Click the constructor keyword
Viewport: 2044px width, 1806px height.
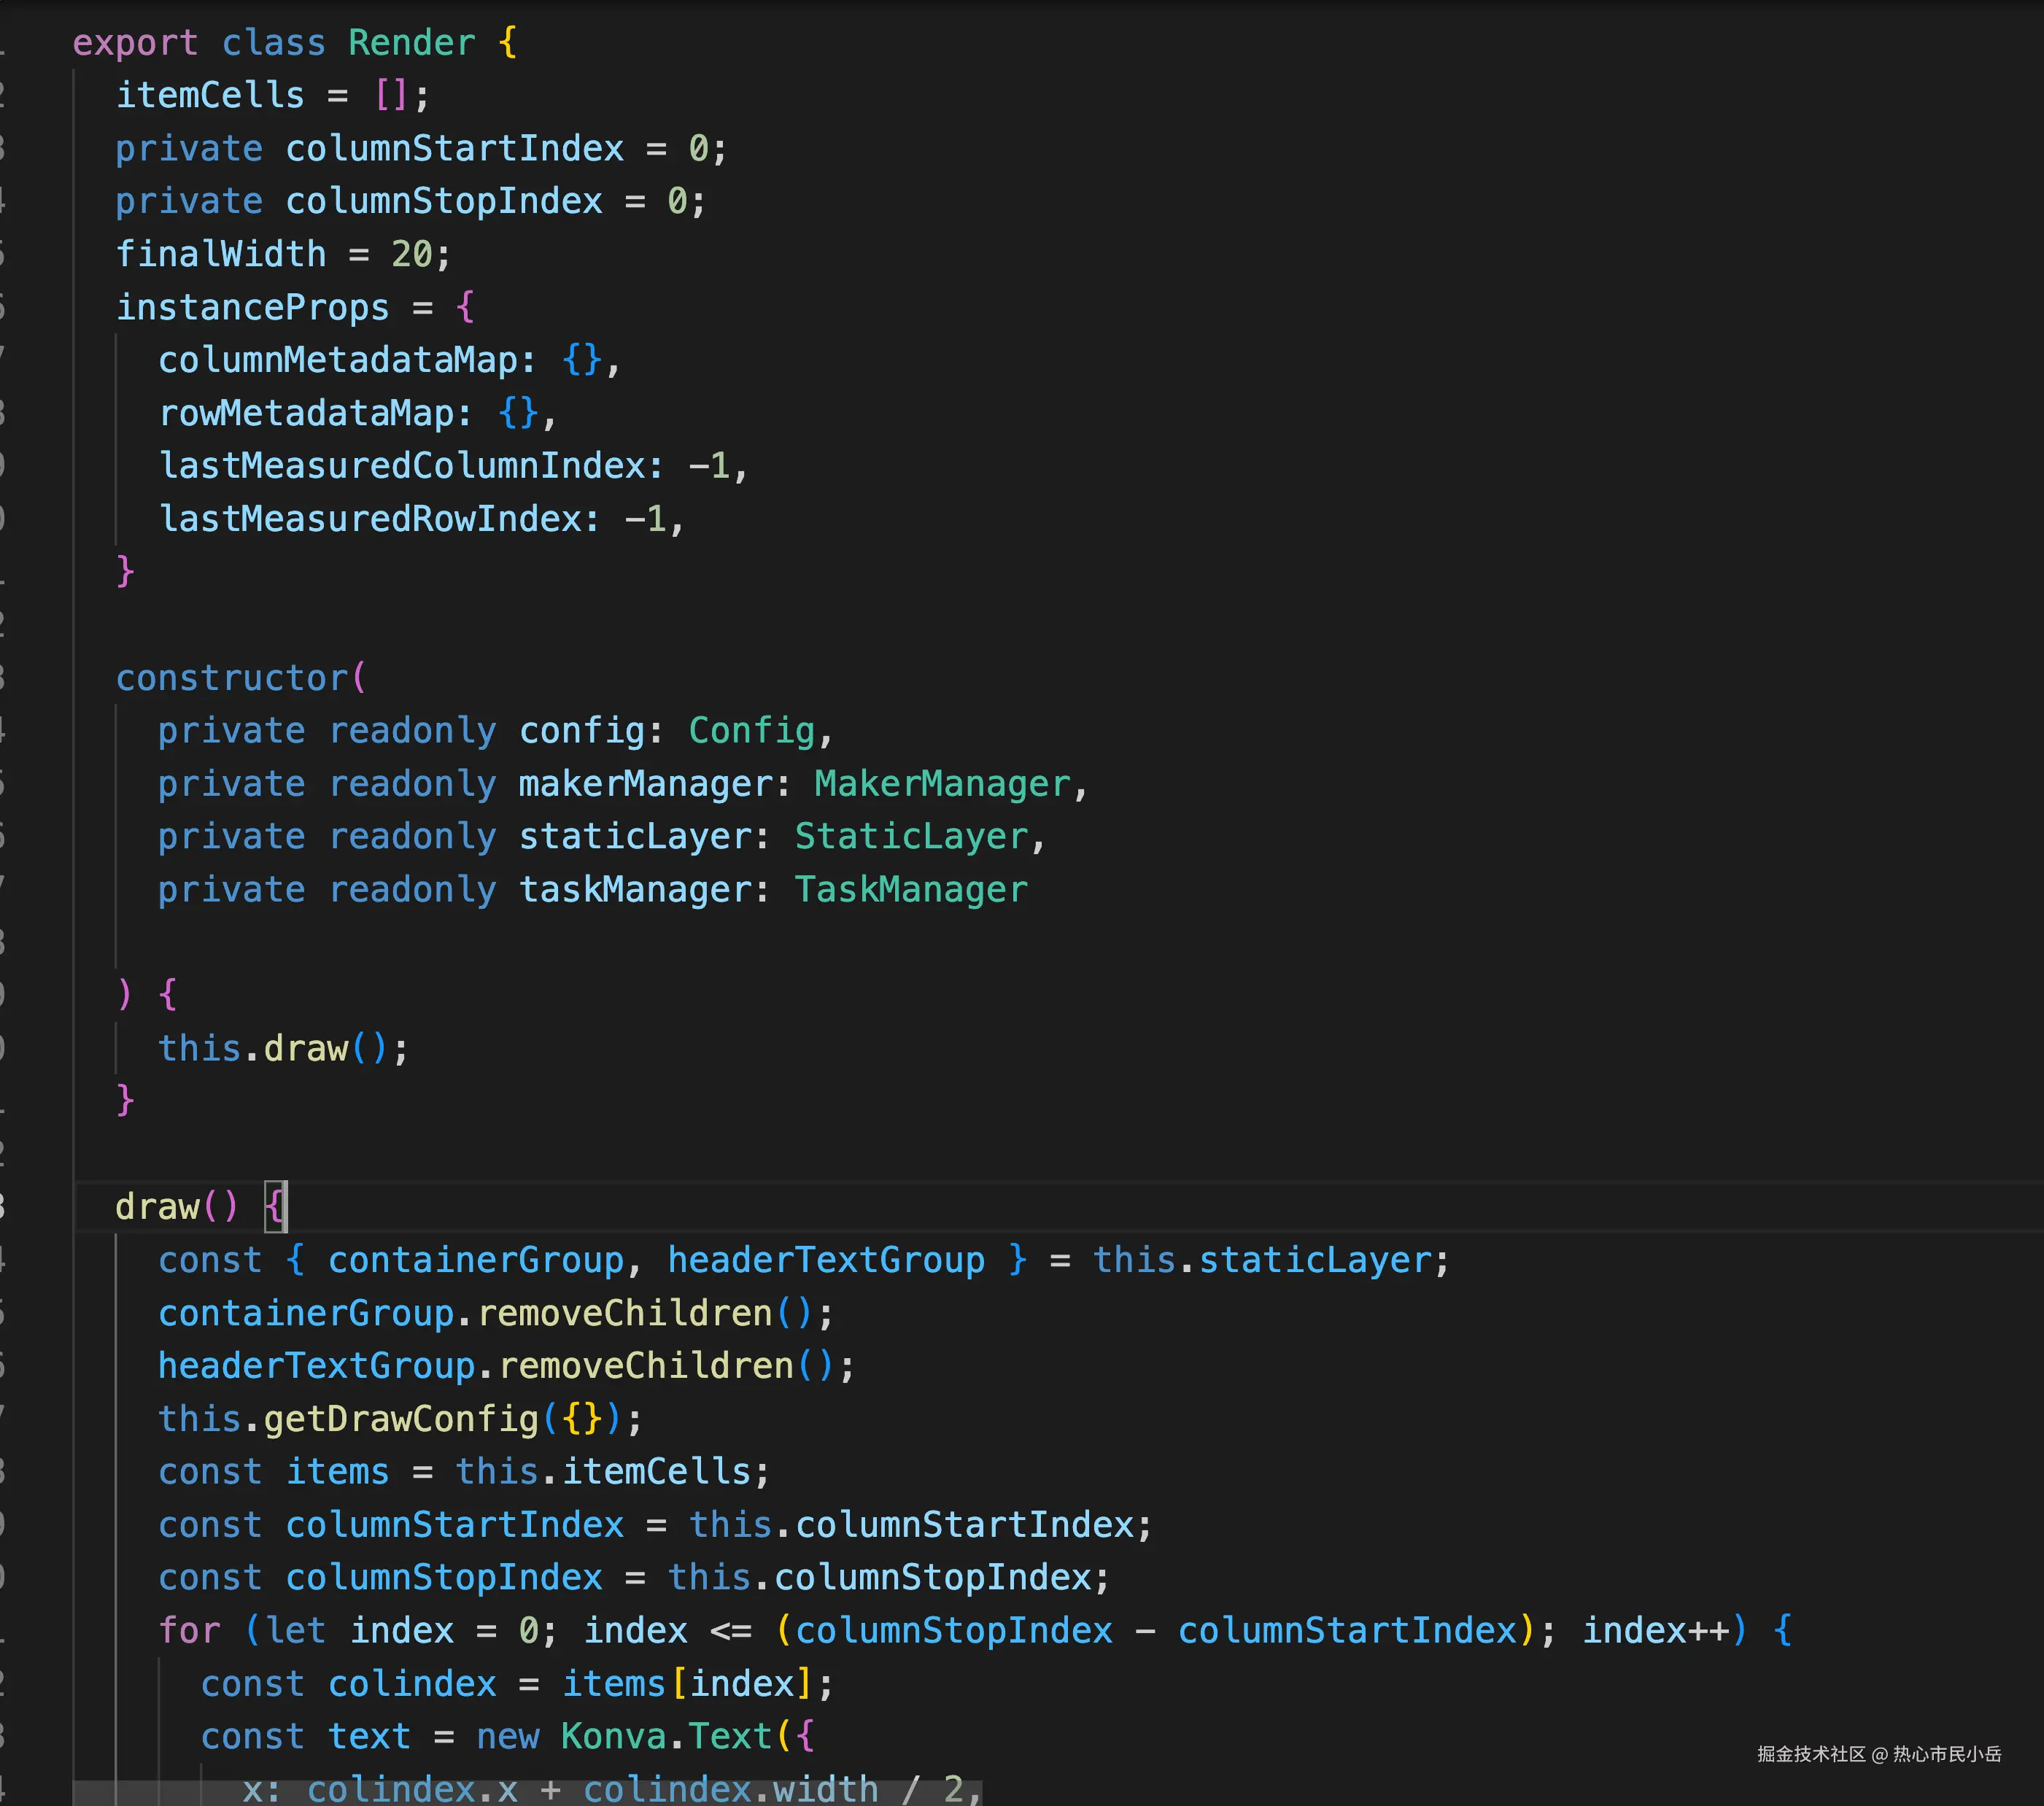tap(231, 678)
